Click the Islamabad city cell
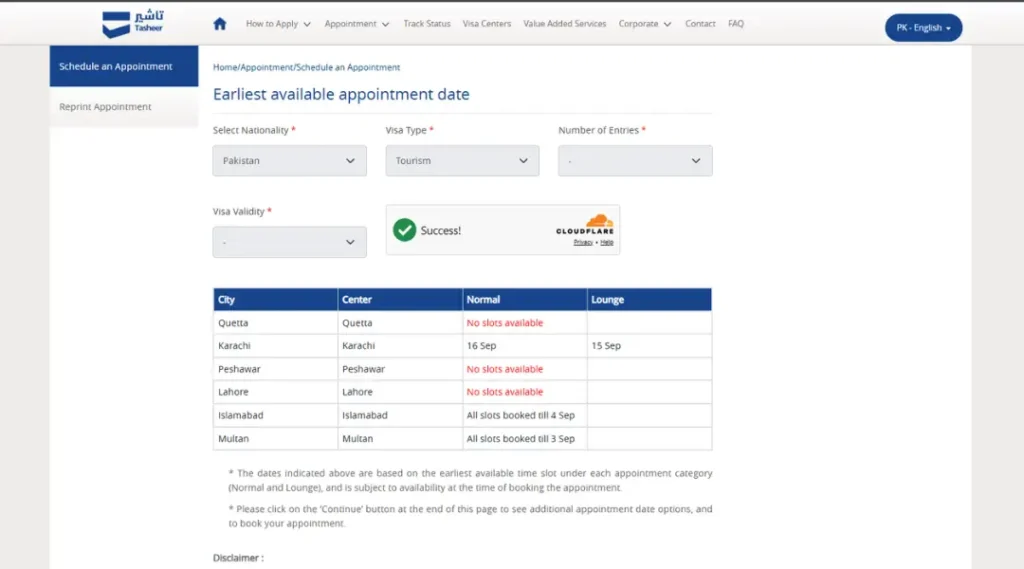Screen dimensions: 1024x569 coord(276,415)
